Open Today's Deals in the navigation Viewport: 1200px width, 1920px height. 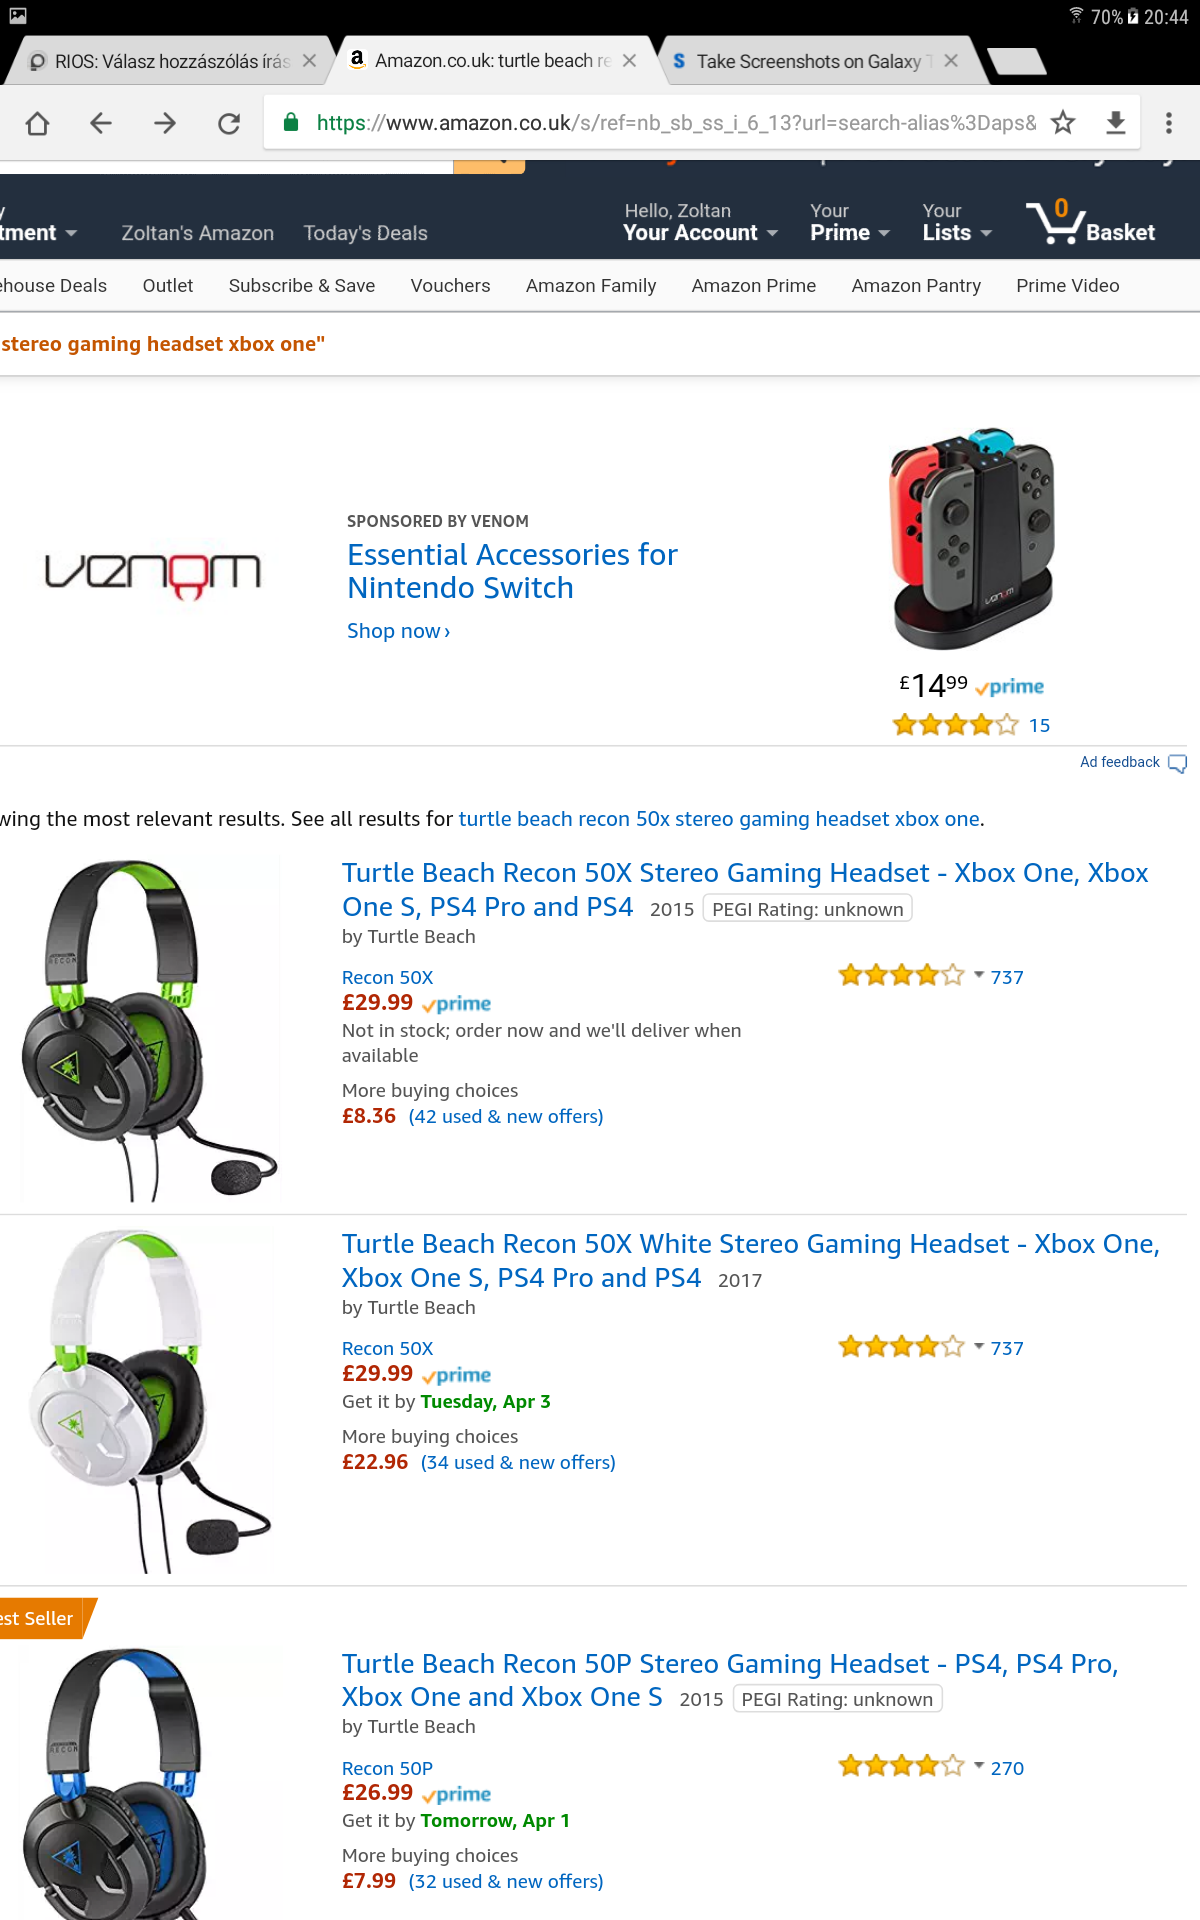coord(365,233)
